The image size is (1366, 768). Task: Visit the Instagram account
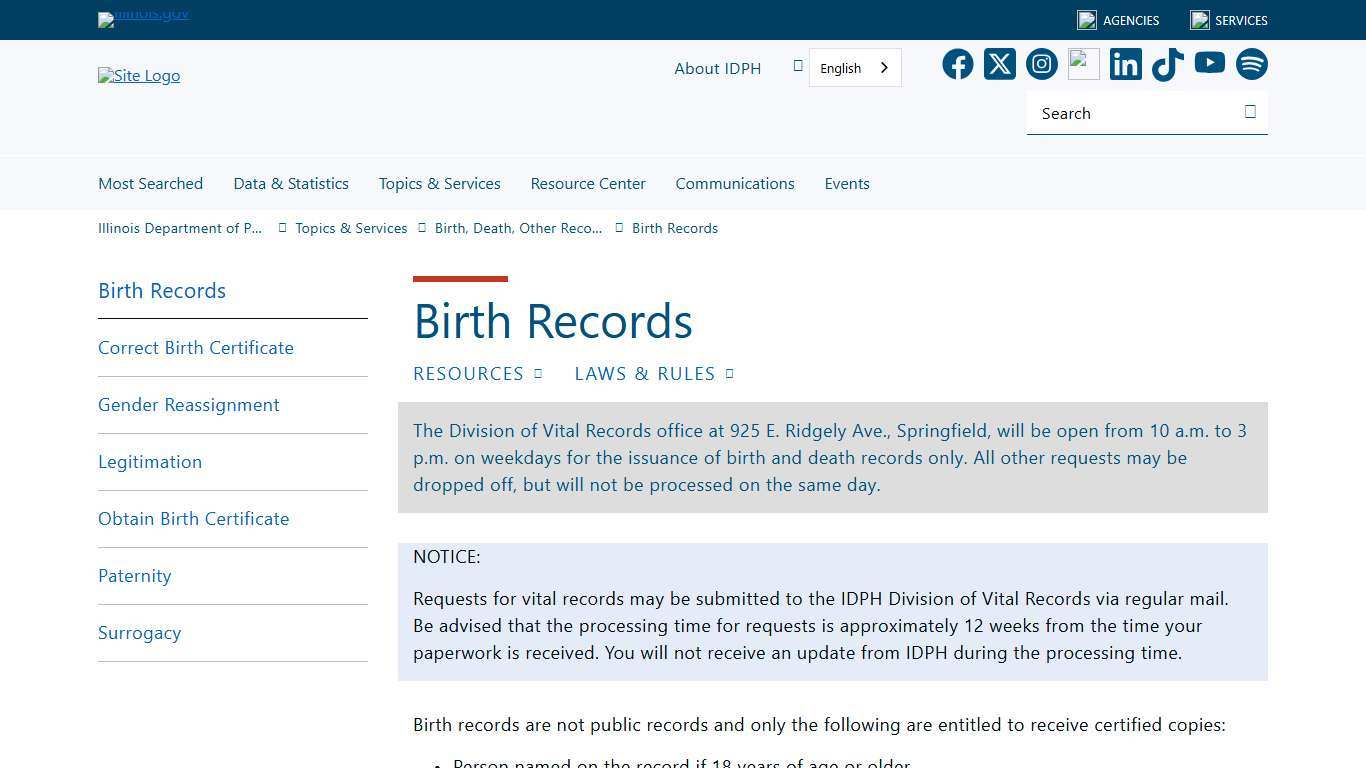1041,63
